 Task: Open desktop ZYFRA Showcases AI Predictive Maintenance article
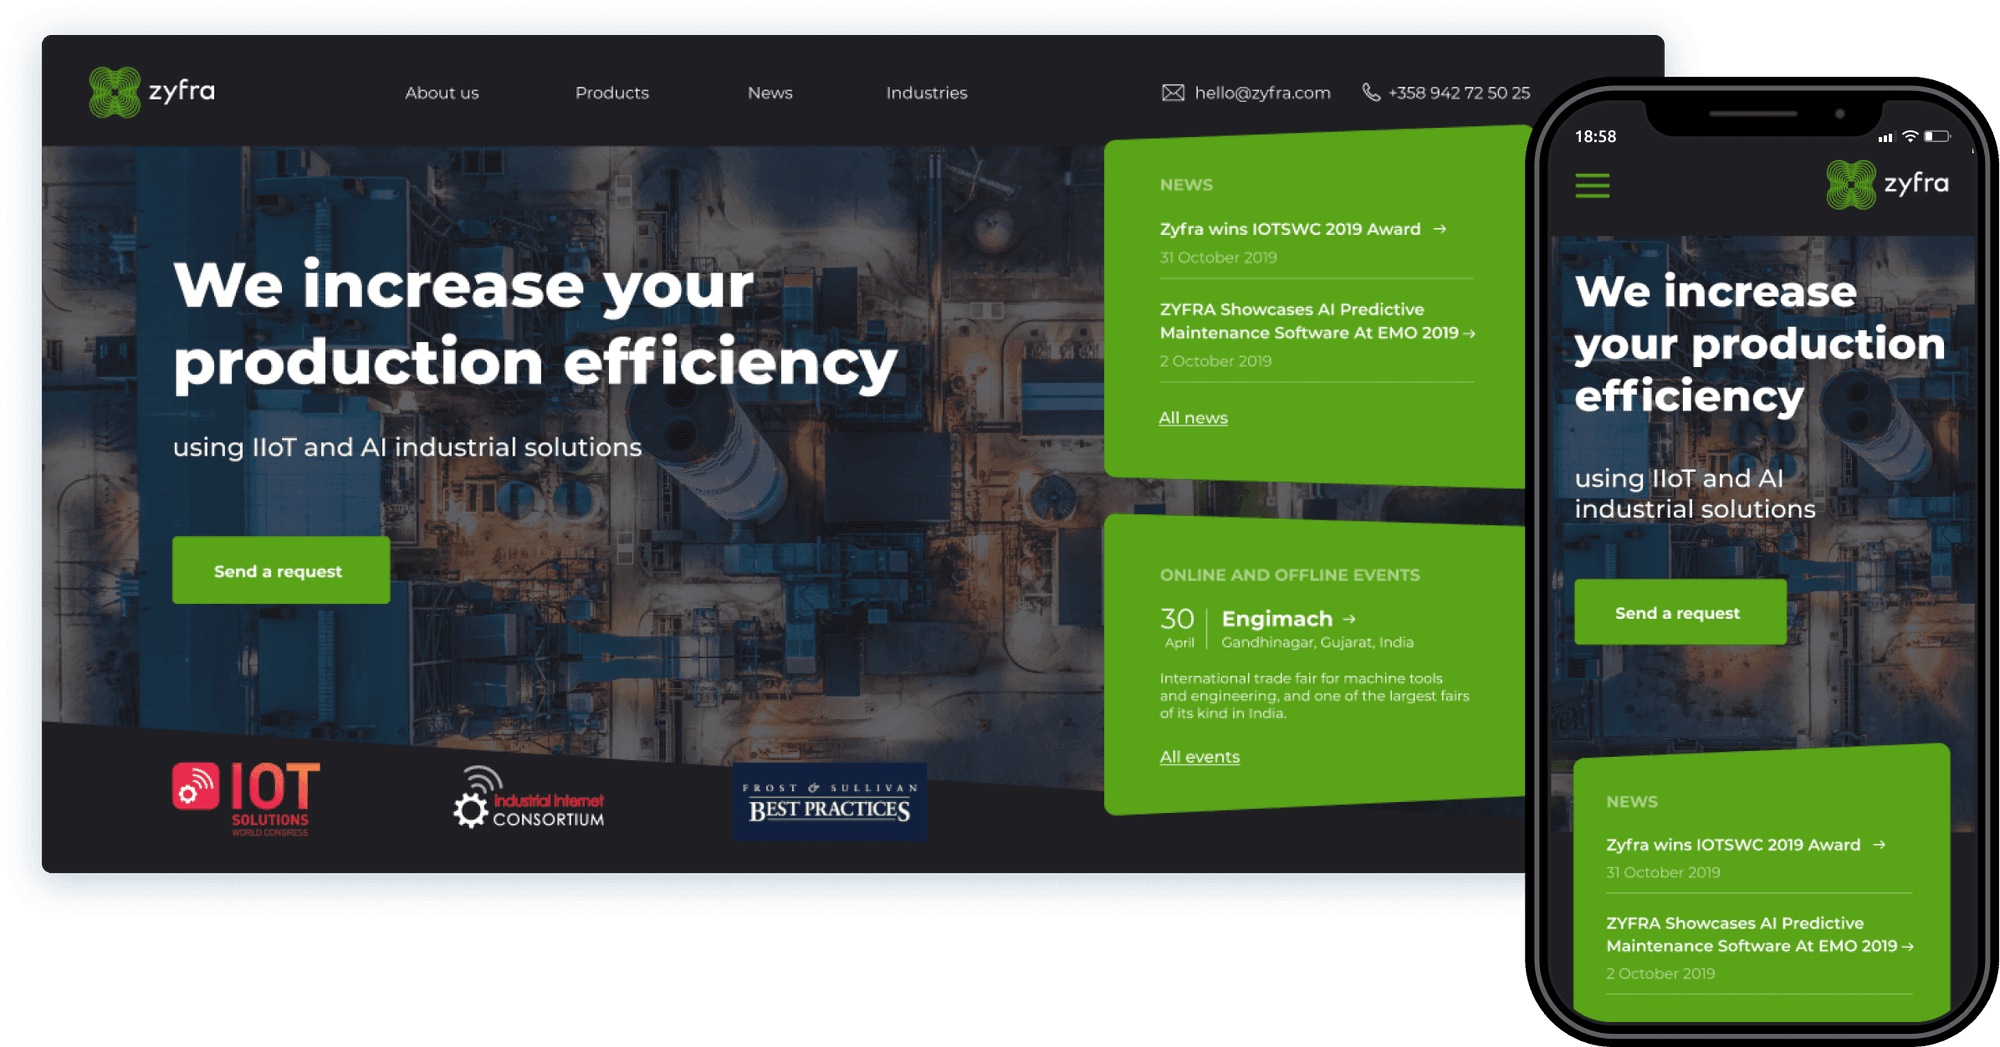tap(1309, 321)
